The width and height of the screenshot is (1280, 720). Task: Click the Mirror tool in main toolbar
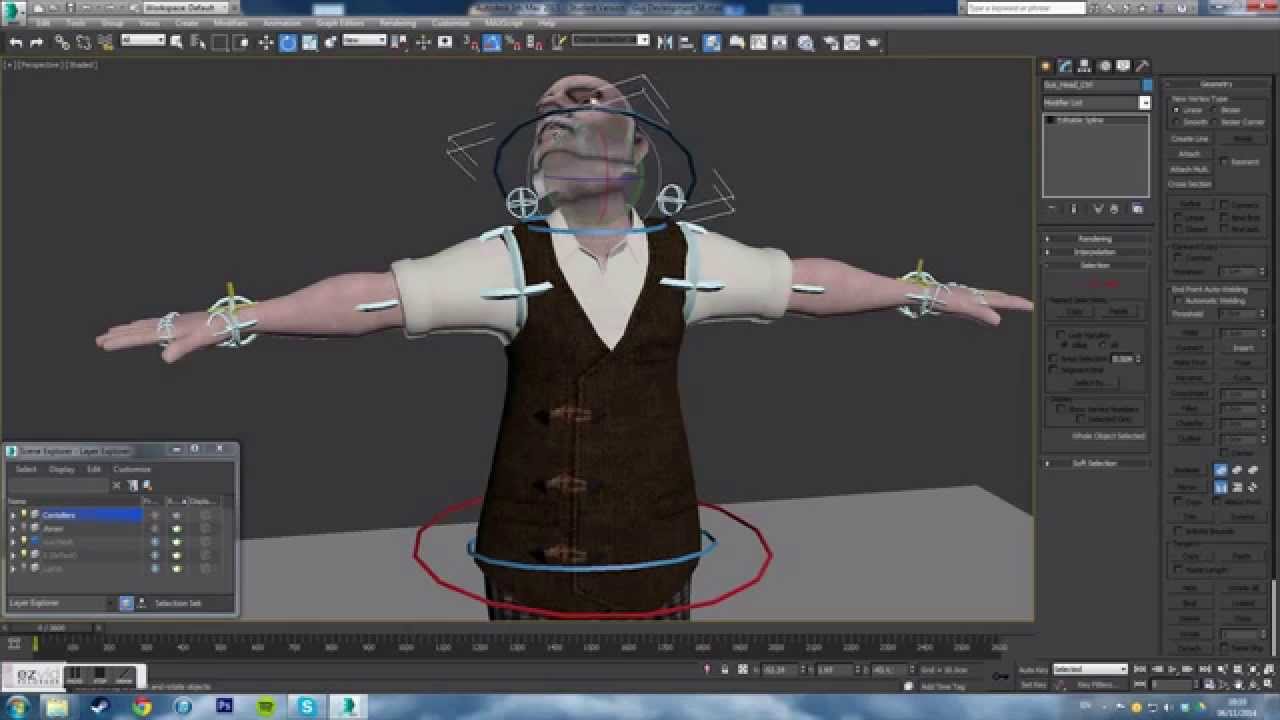(664, 42)
